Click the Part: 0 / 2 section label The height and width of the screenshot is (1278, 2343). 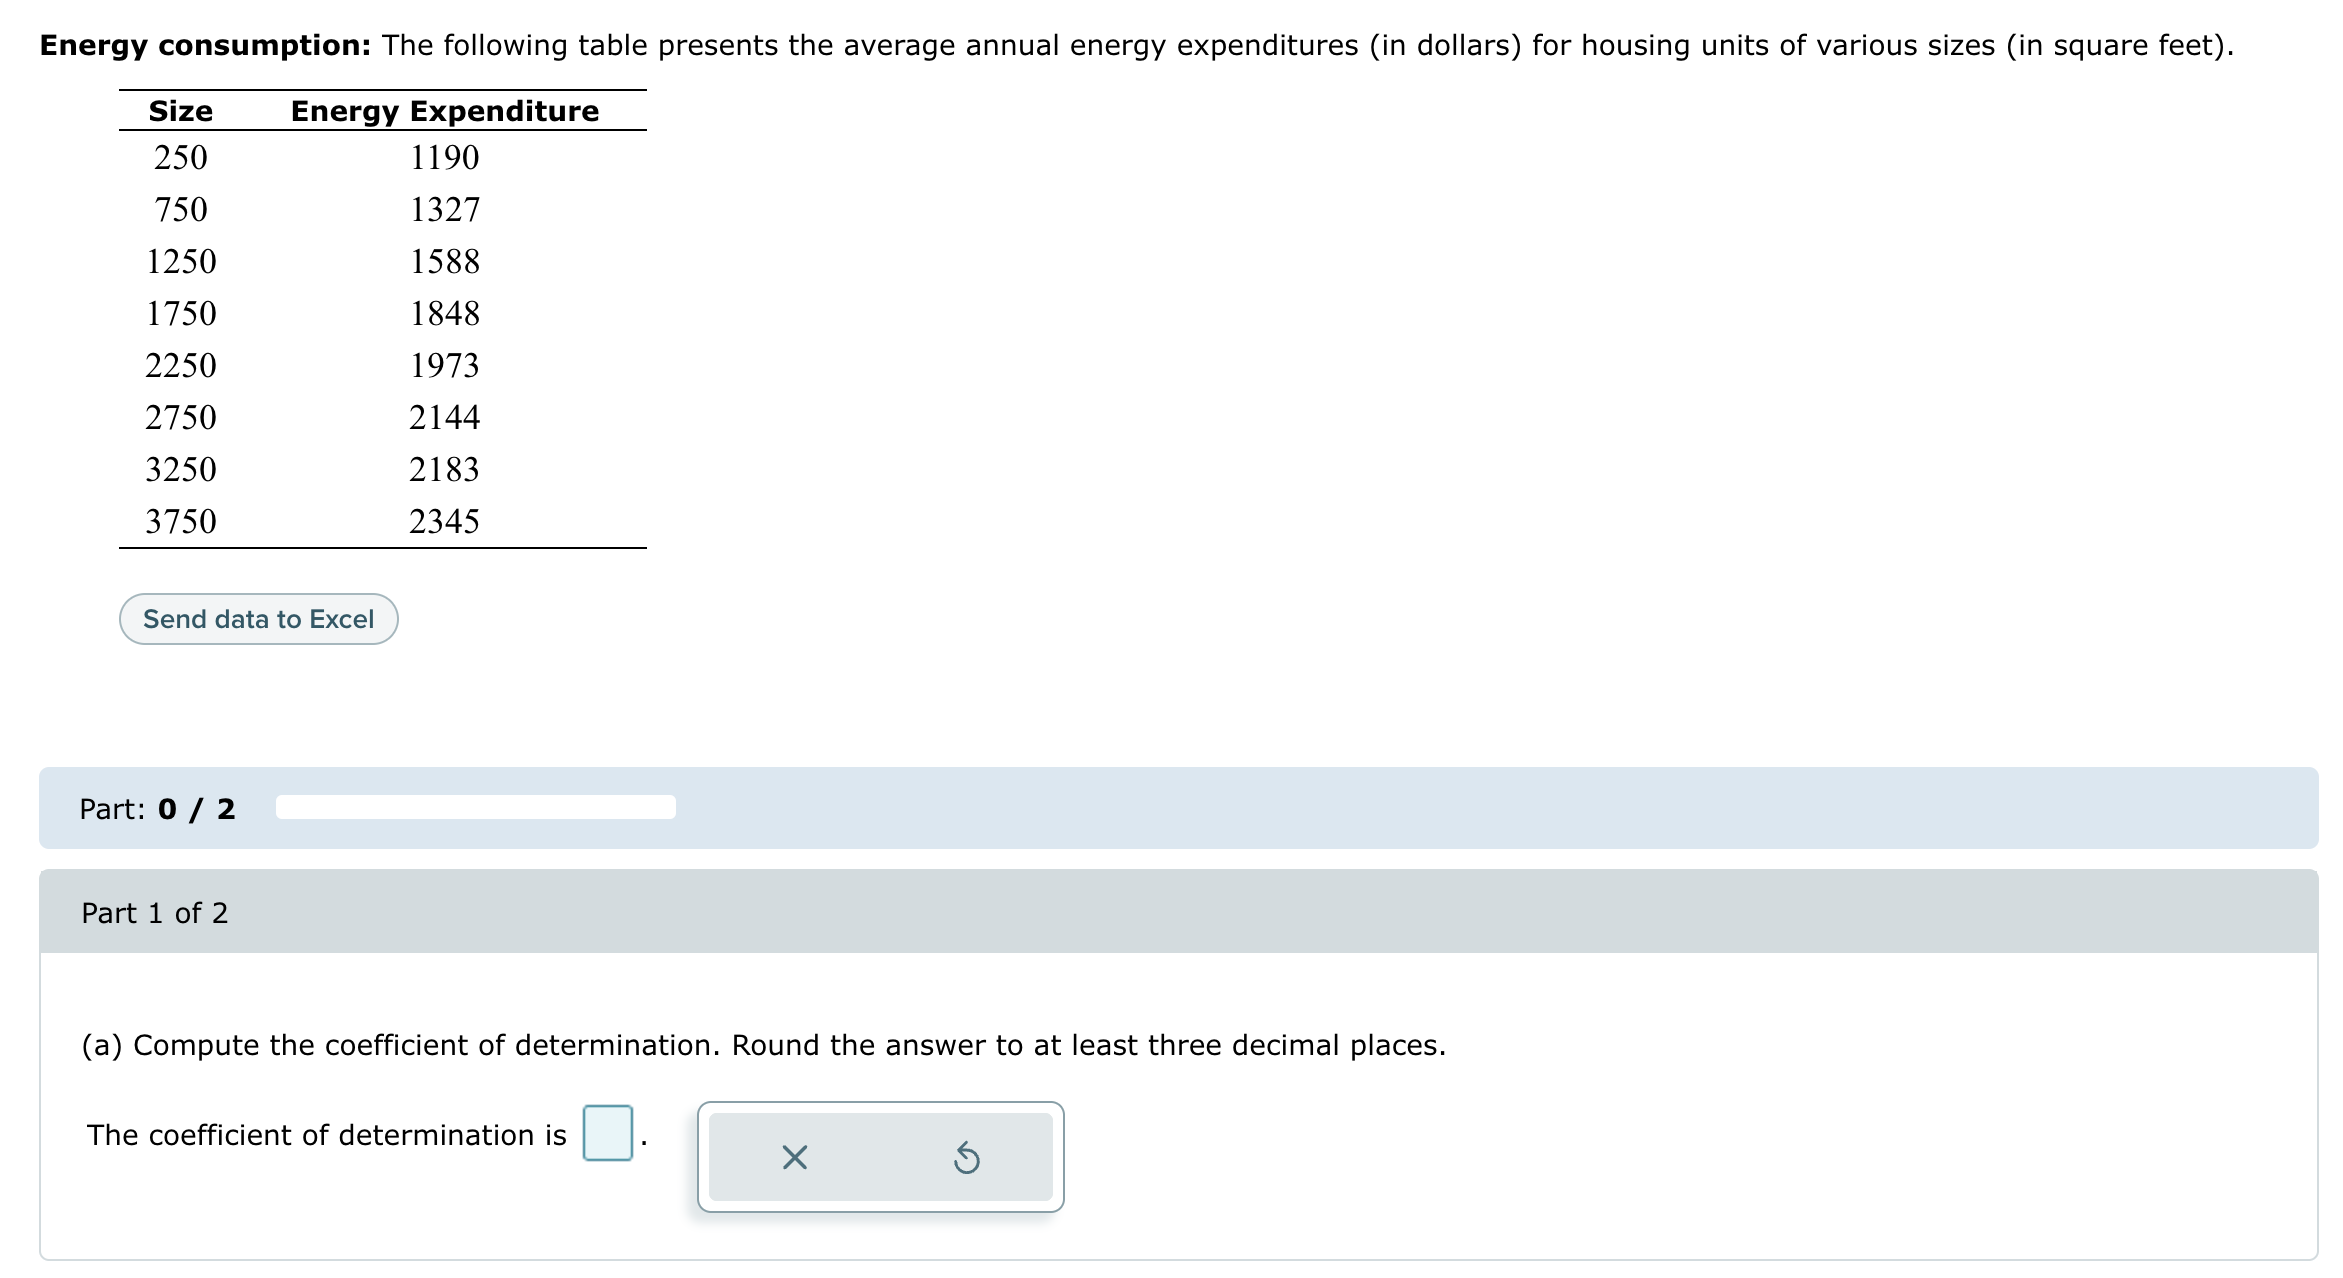(x=157, y=808)
